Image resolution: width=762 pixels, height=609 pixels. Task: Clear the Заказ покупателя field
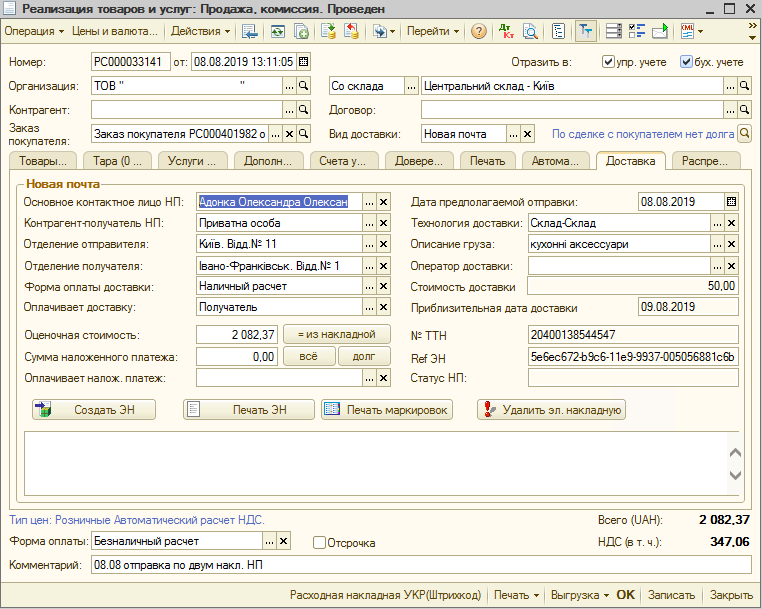(289, 134)
